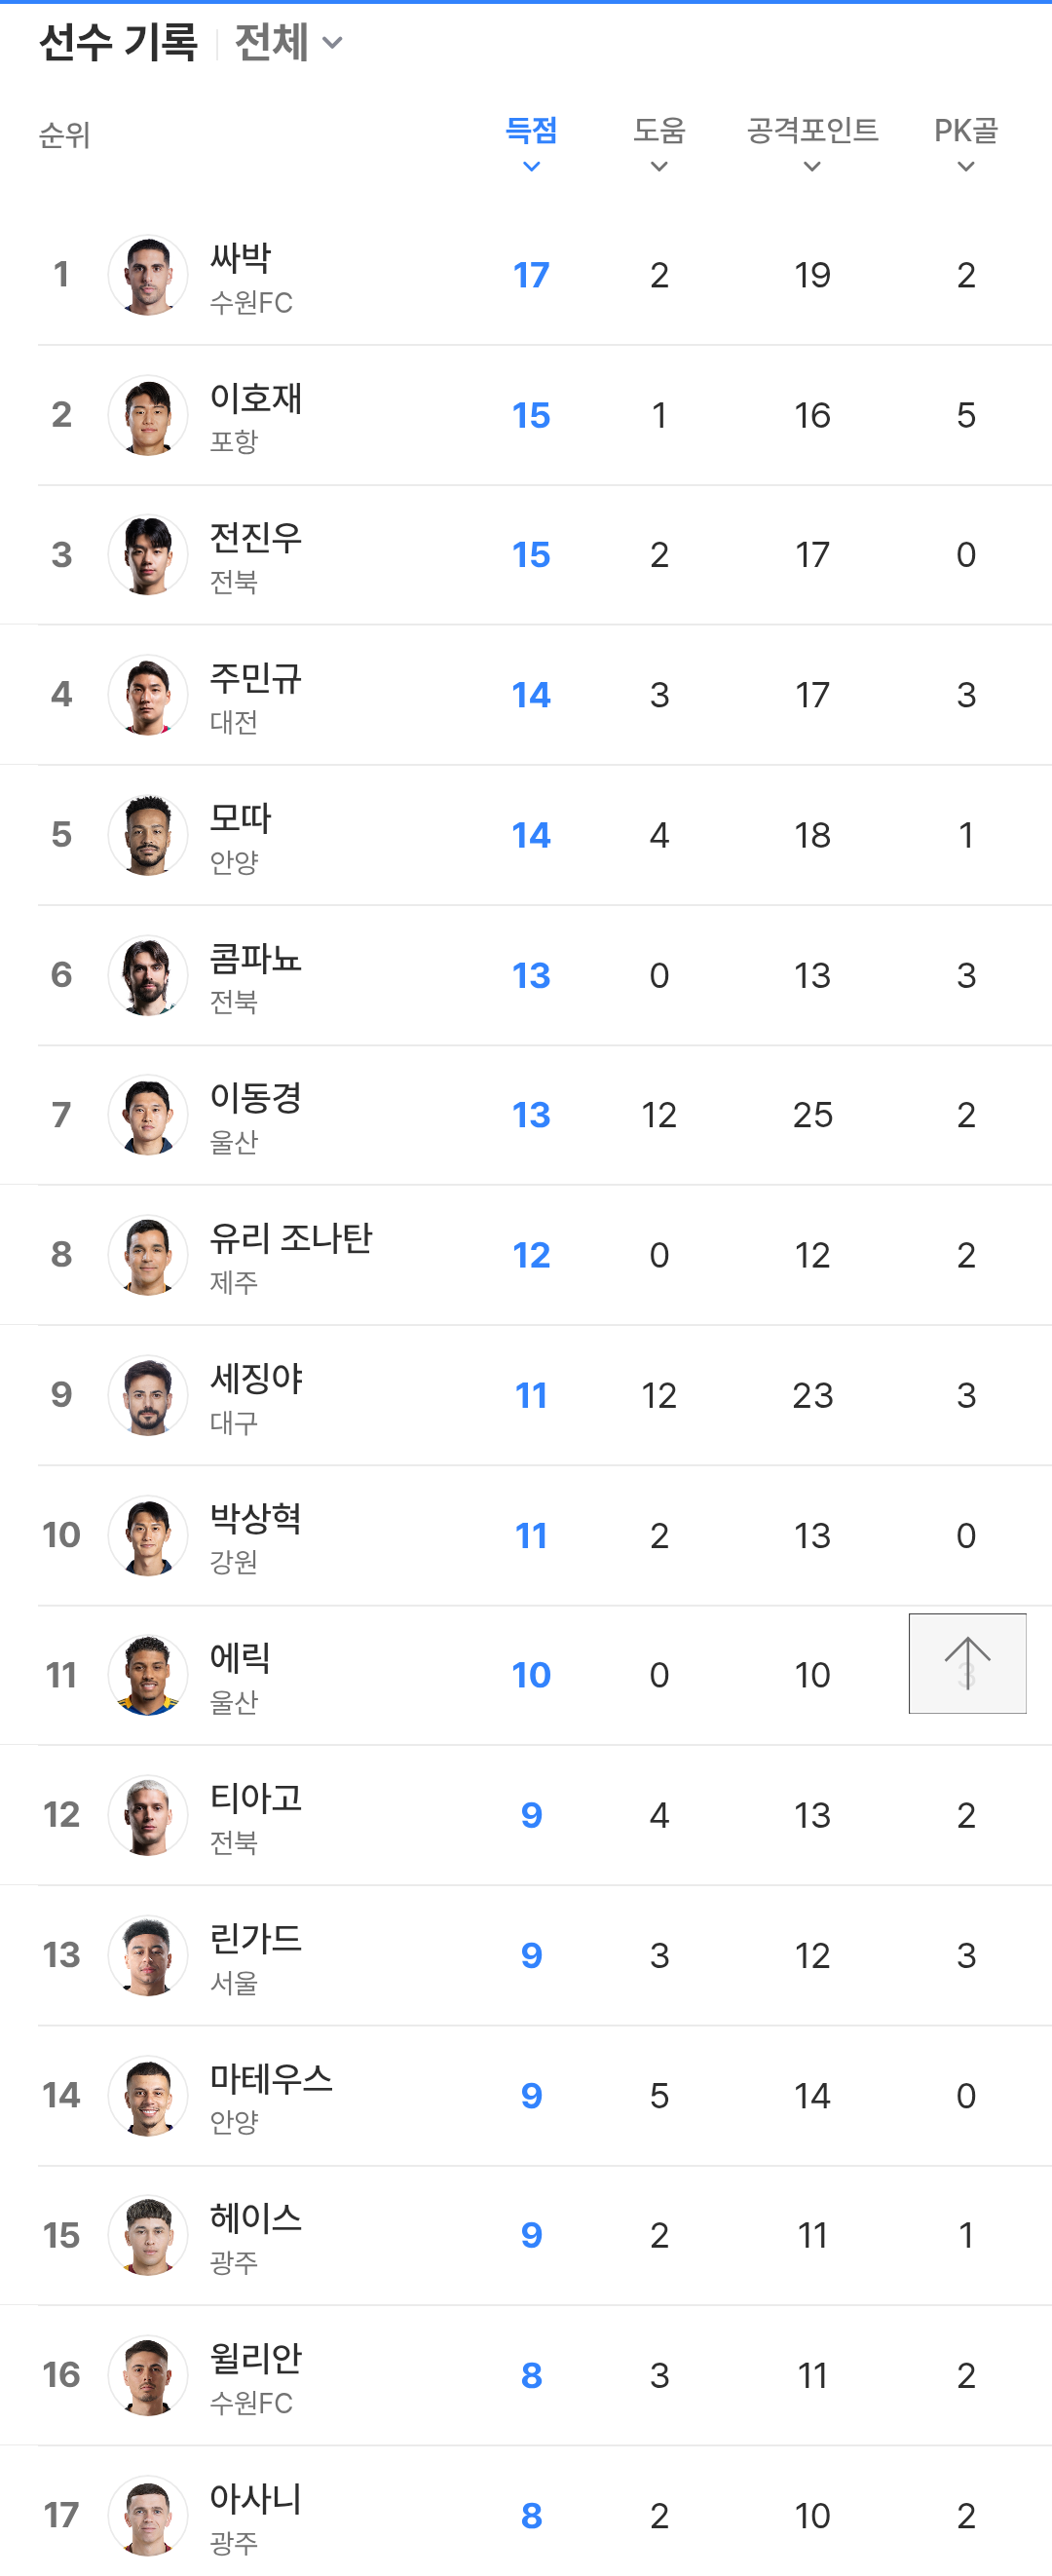Sort by 공격포인트 column header
The image size is (1052, 2576).
pyautogui.click(x=812, y=142)
